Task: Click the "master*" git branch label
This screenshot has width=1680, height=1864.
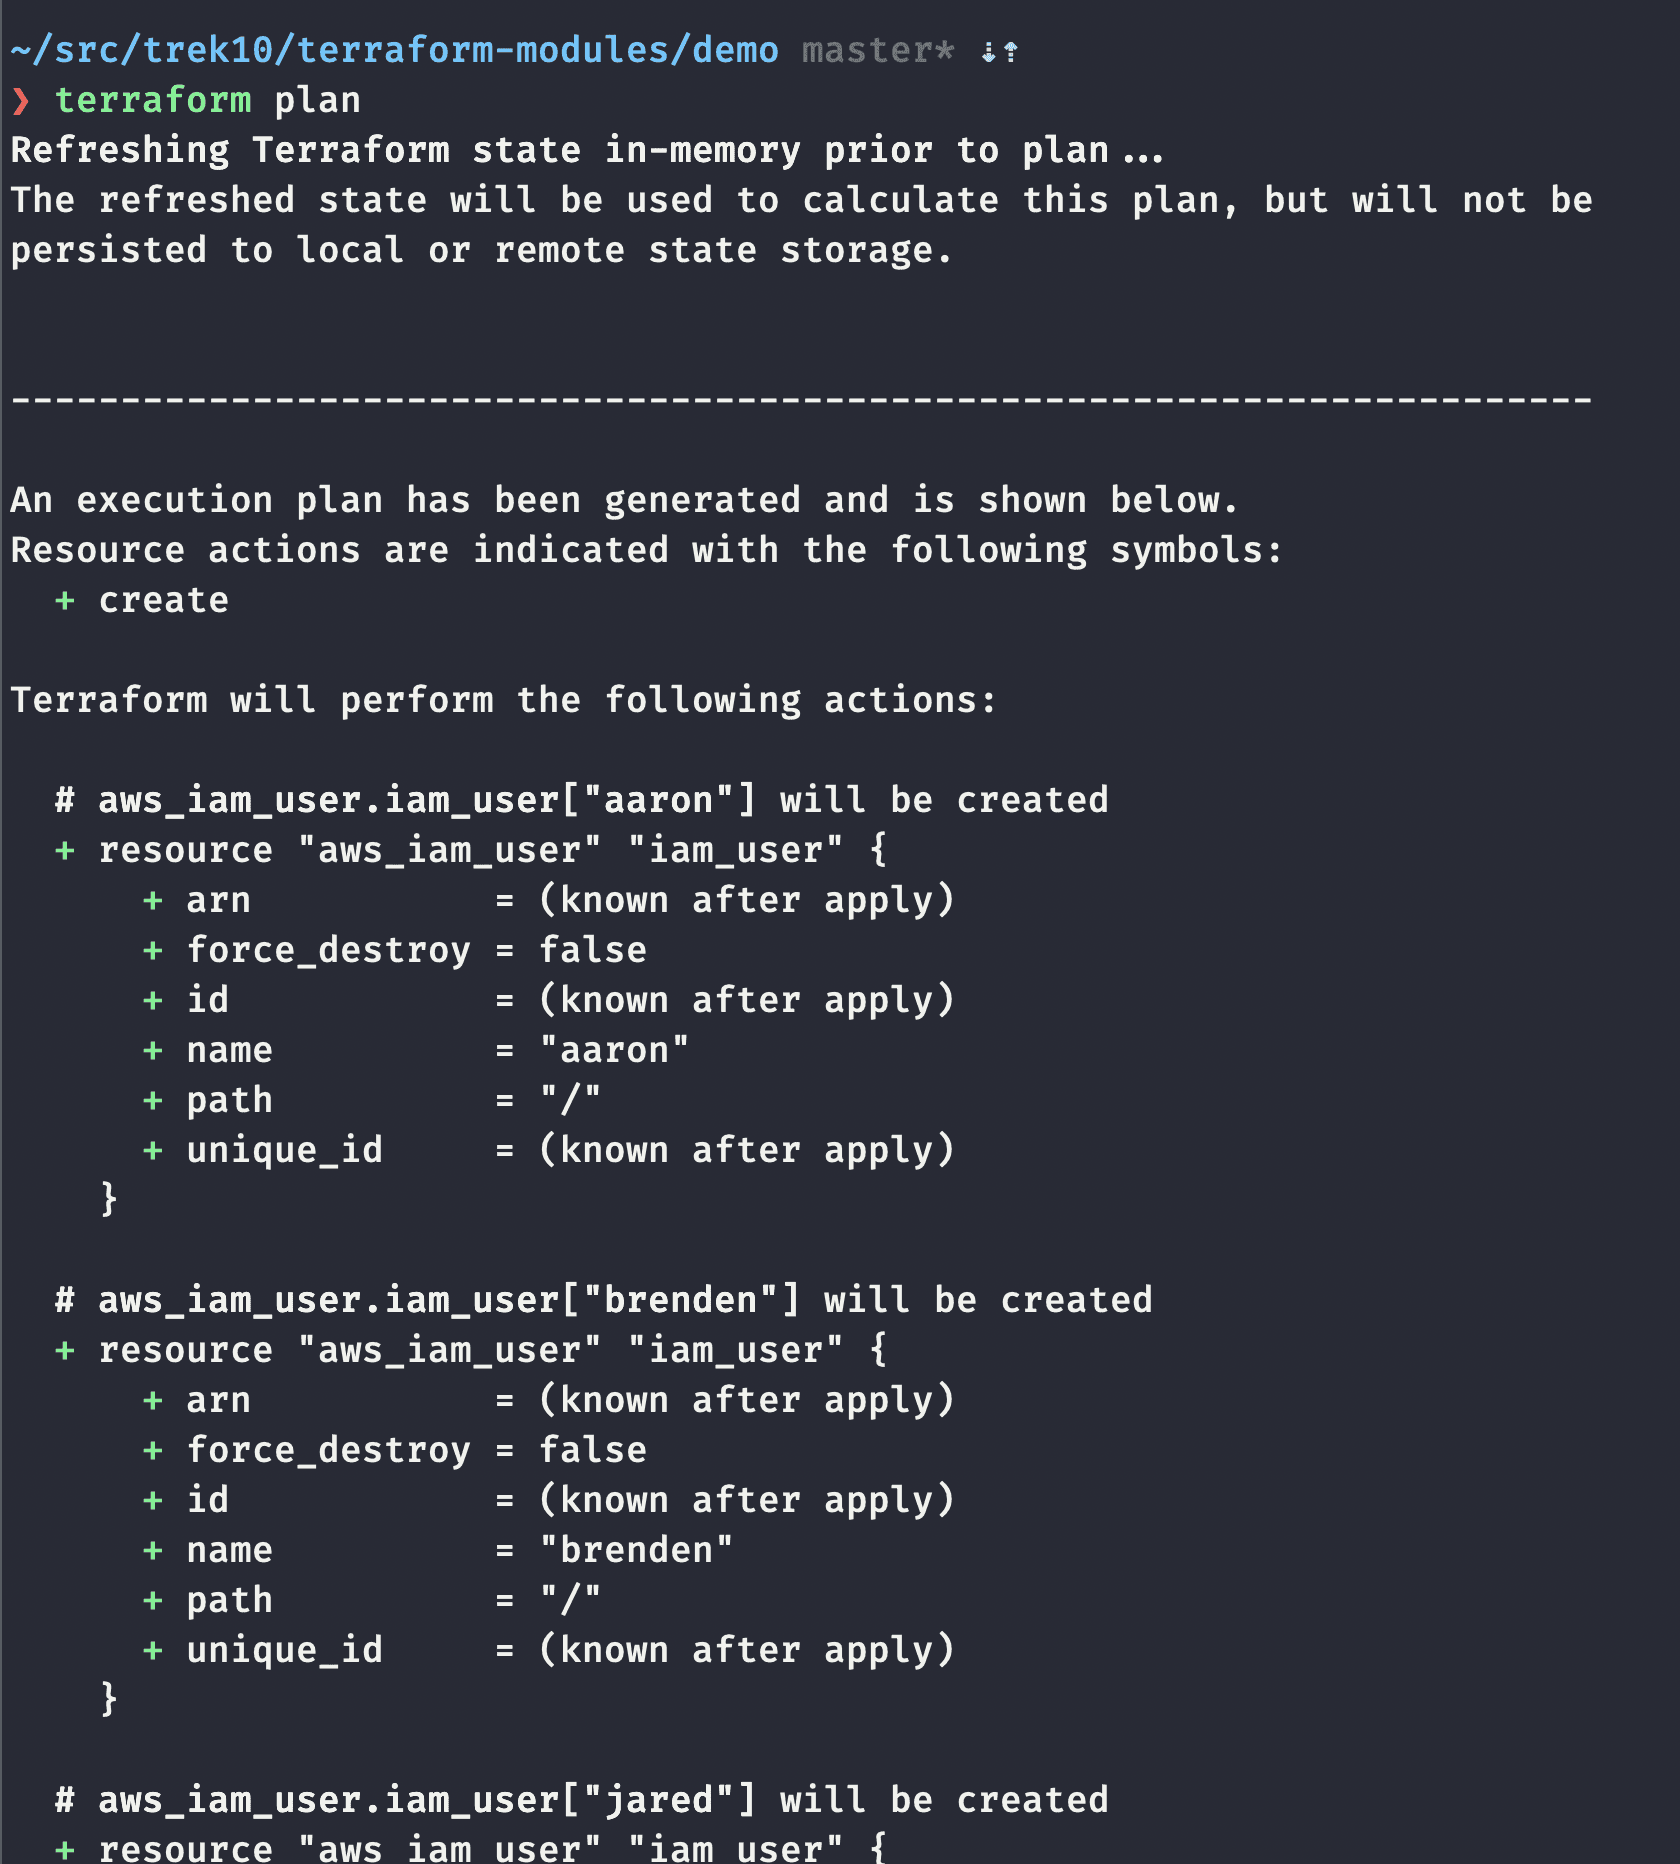Action: (x=877, y=50)
